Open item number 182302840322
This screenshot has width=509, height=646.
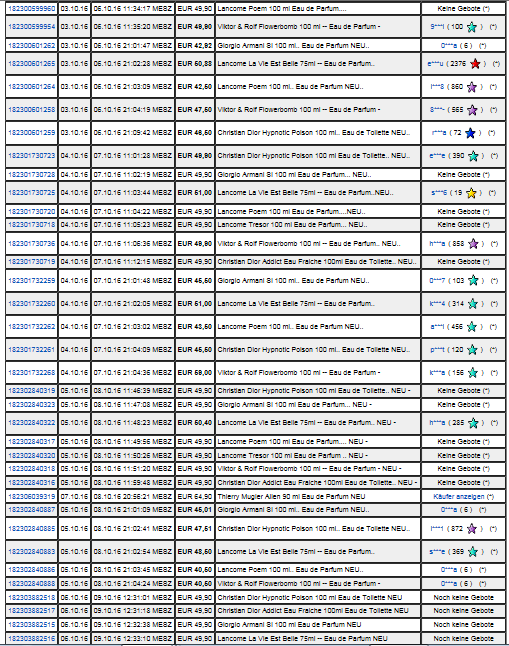[x=32, y=423]
